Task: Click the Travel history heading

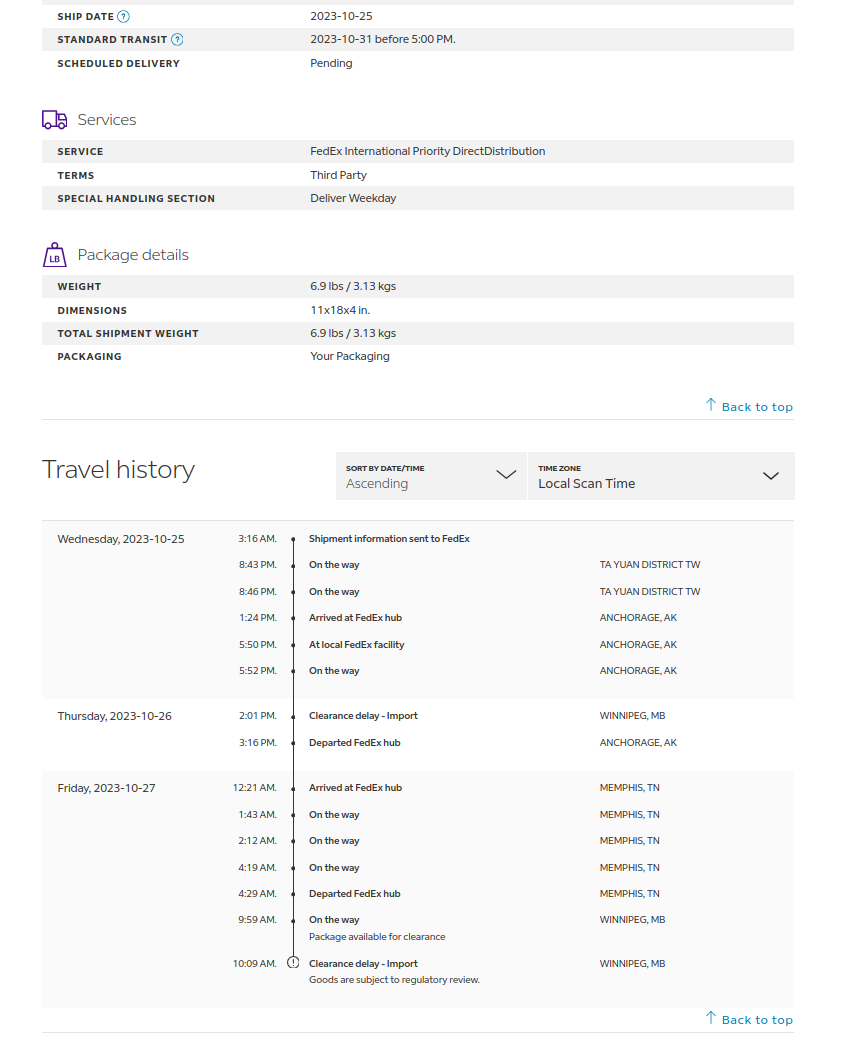Action: 118,470
